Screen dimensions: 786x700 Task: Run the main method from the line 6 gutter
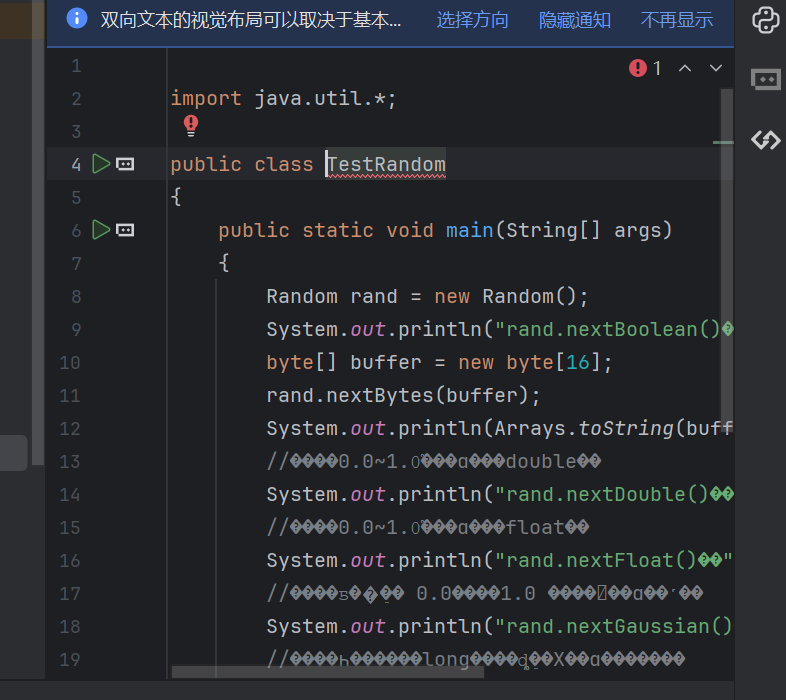[101, 230]
